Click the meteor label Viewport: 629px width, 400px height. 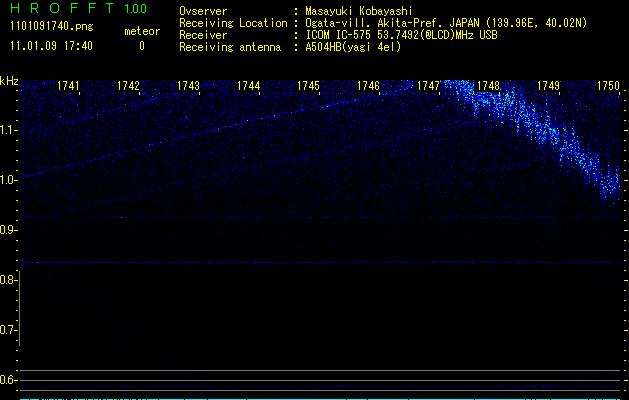(142, 31)
